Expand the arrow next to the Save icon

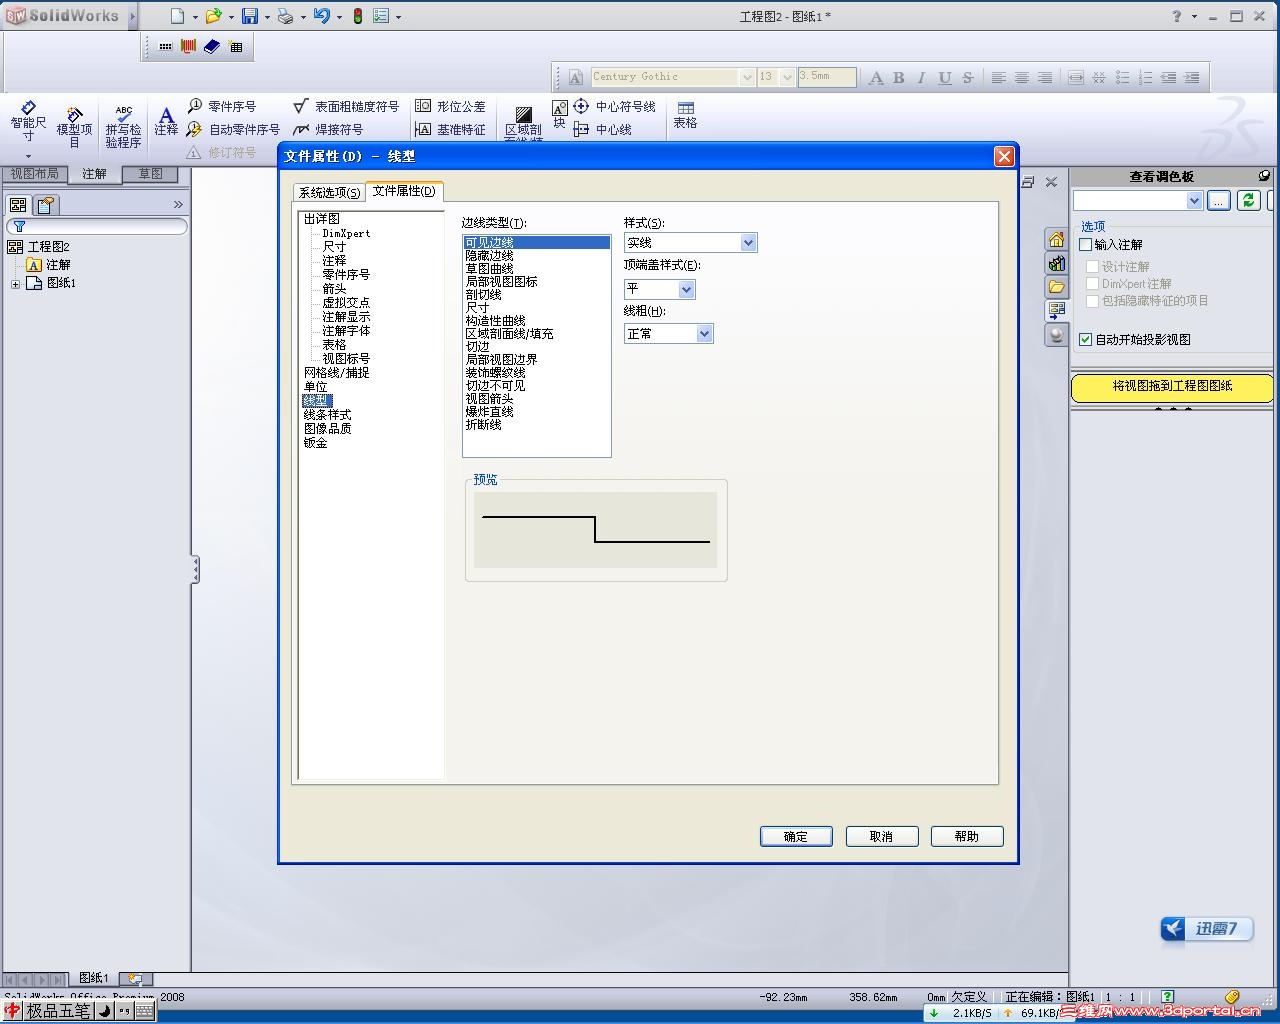267,17
